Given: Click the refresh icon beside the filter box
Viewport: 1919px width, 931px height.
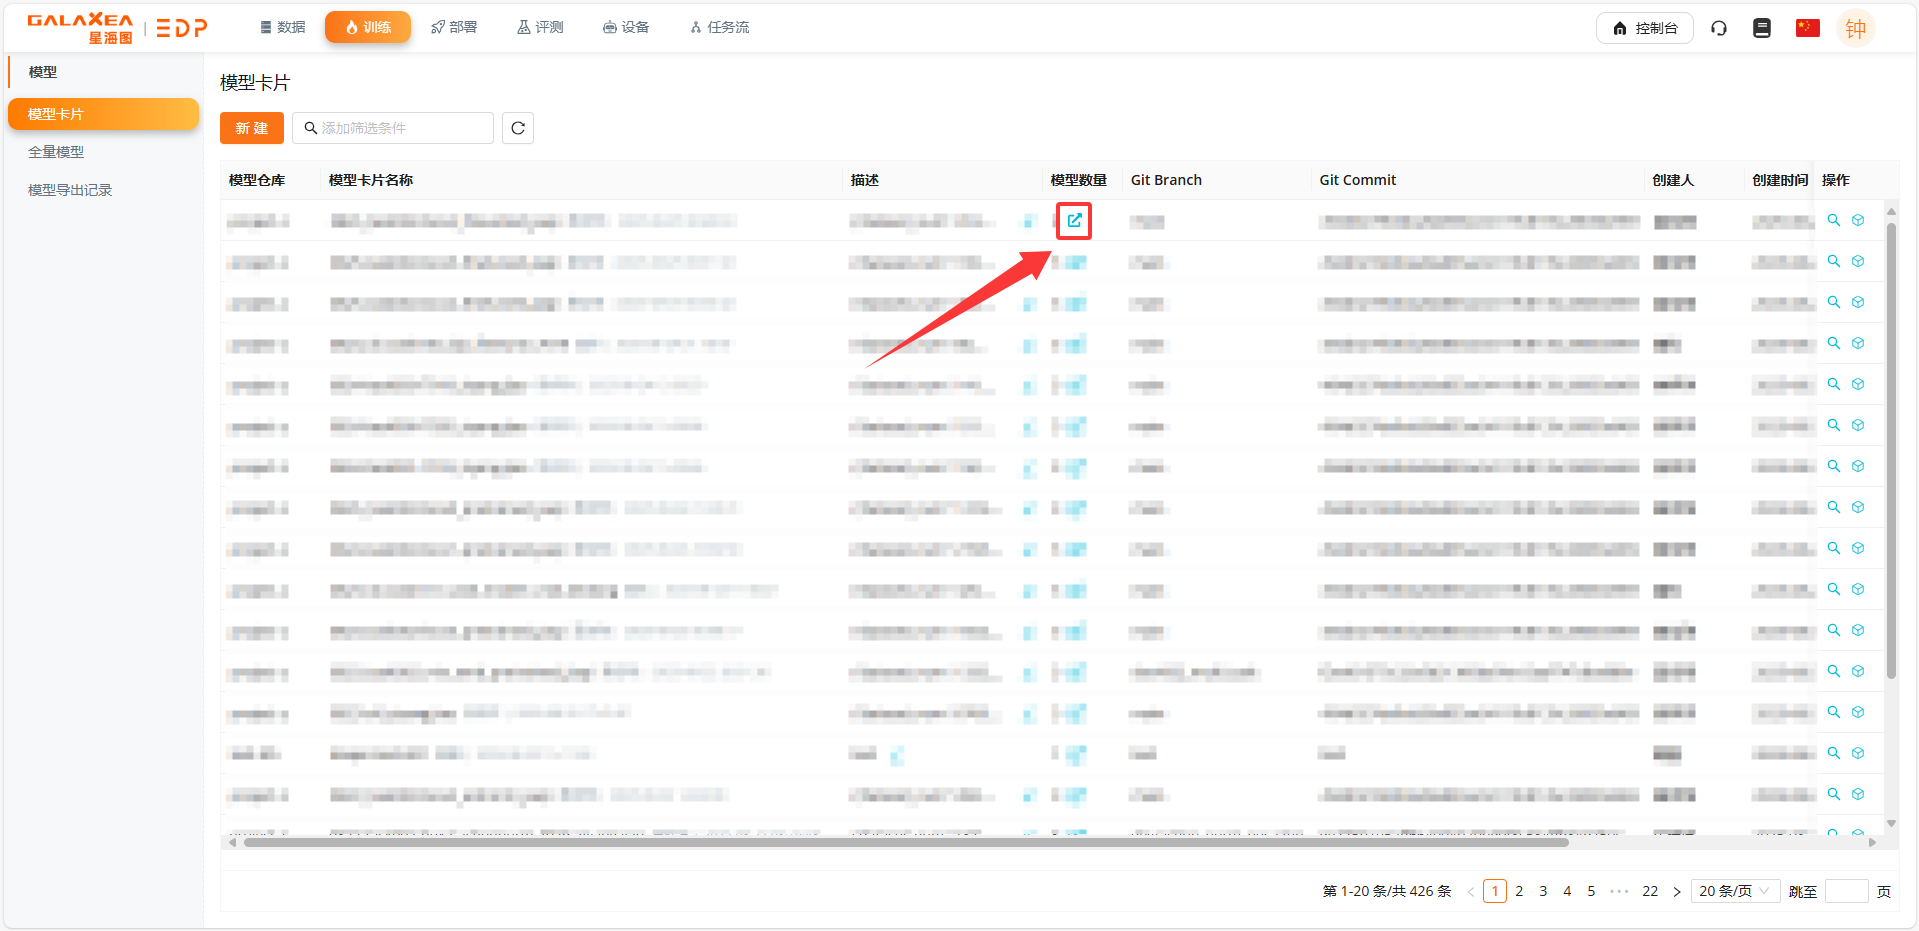Looking at the screenshot, I should 517,128.
